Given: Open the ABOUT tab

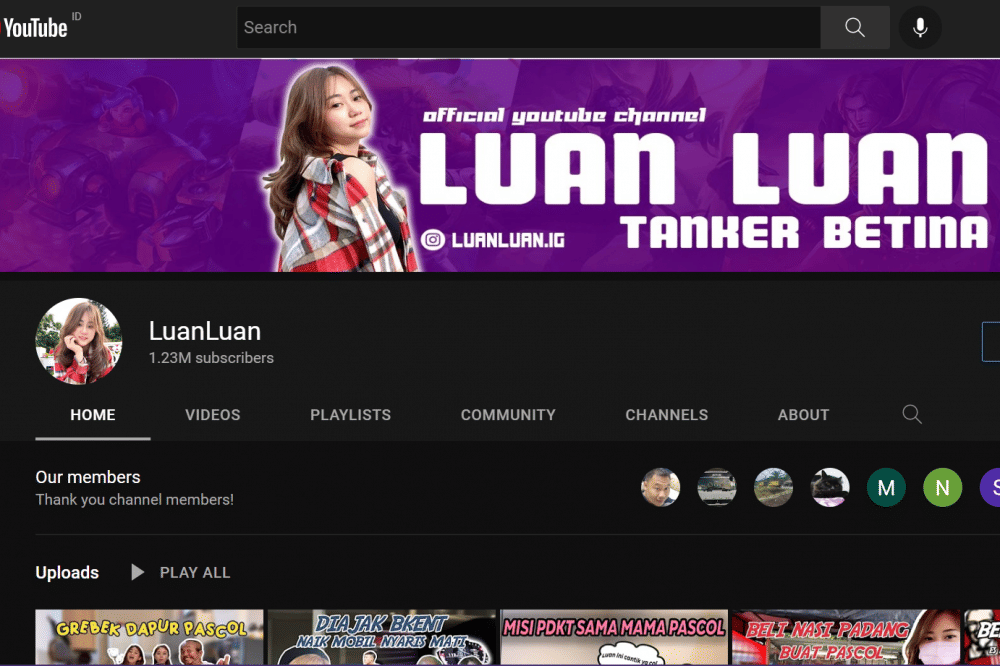Looking at the screenshot, I should pyautogui.click(x=803, y=414).
